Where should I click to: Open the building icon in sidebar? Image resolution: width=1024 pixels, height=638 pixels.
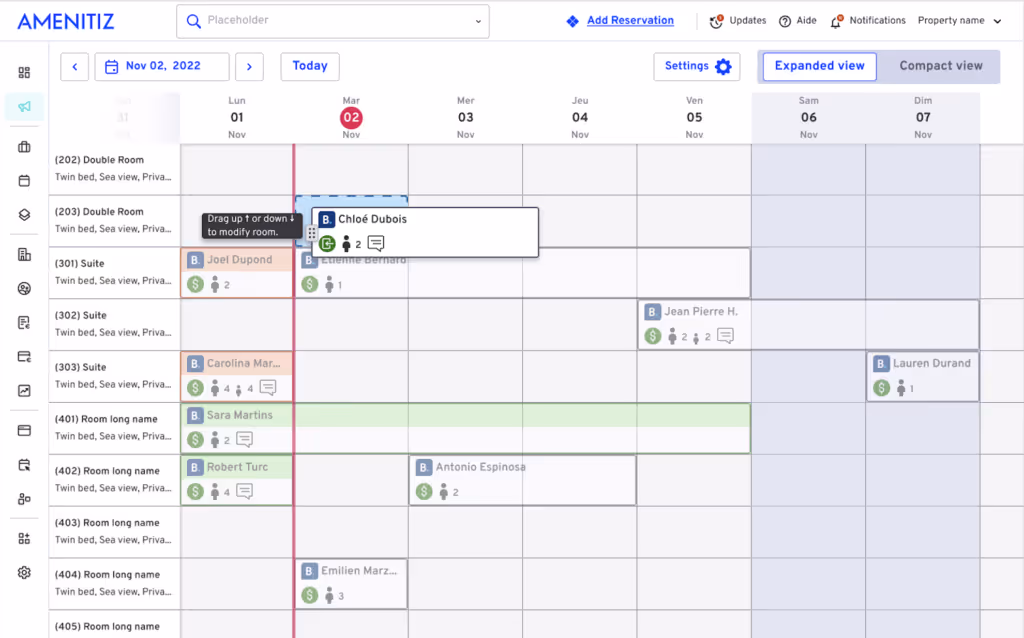tap(24, 255)
